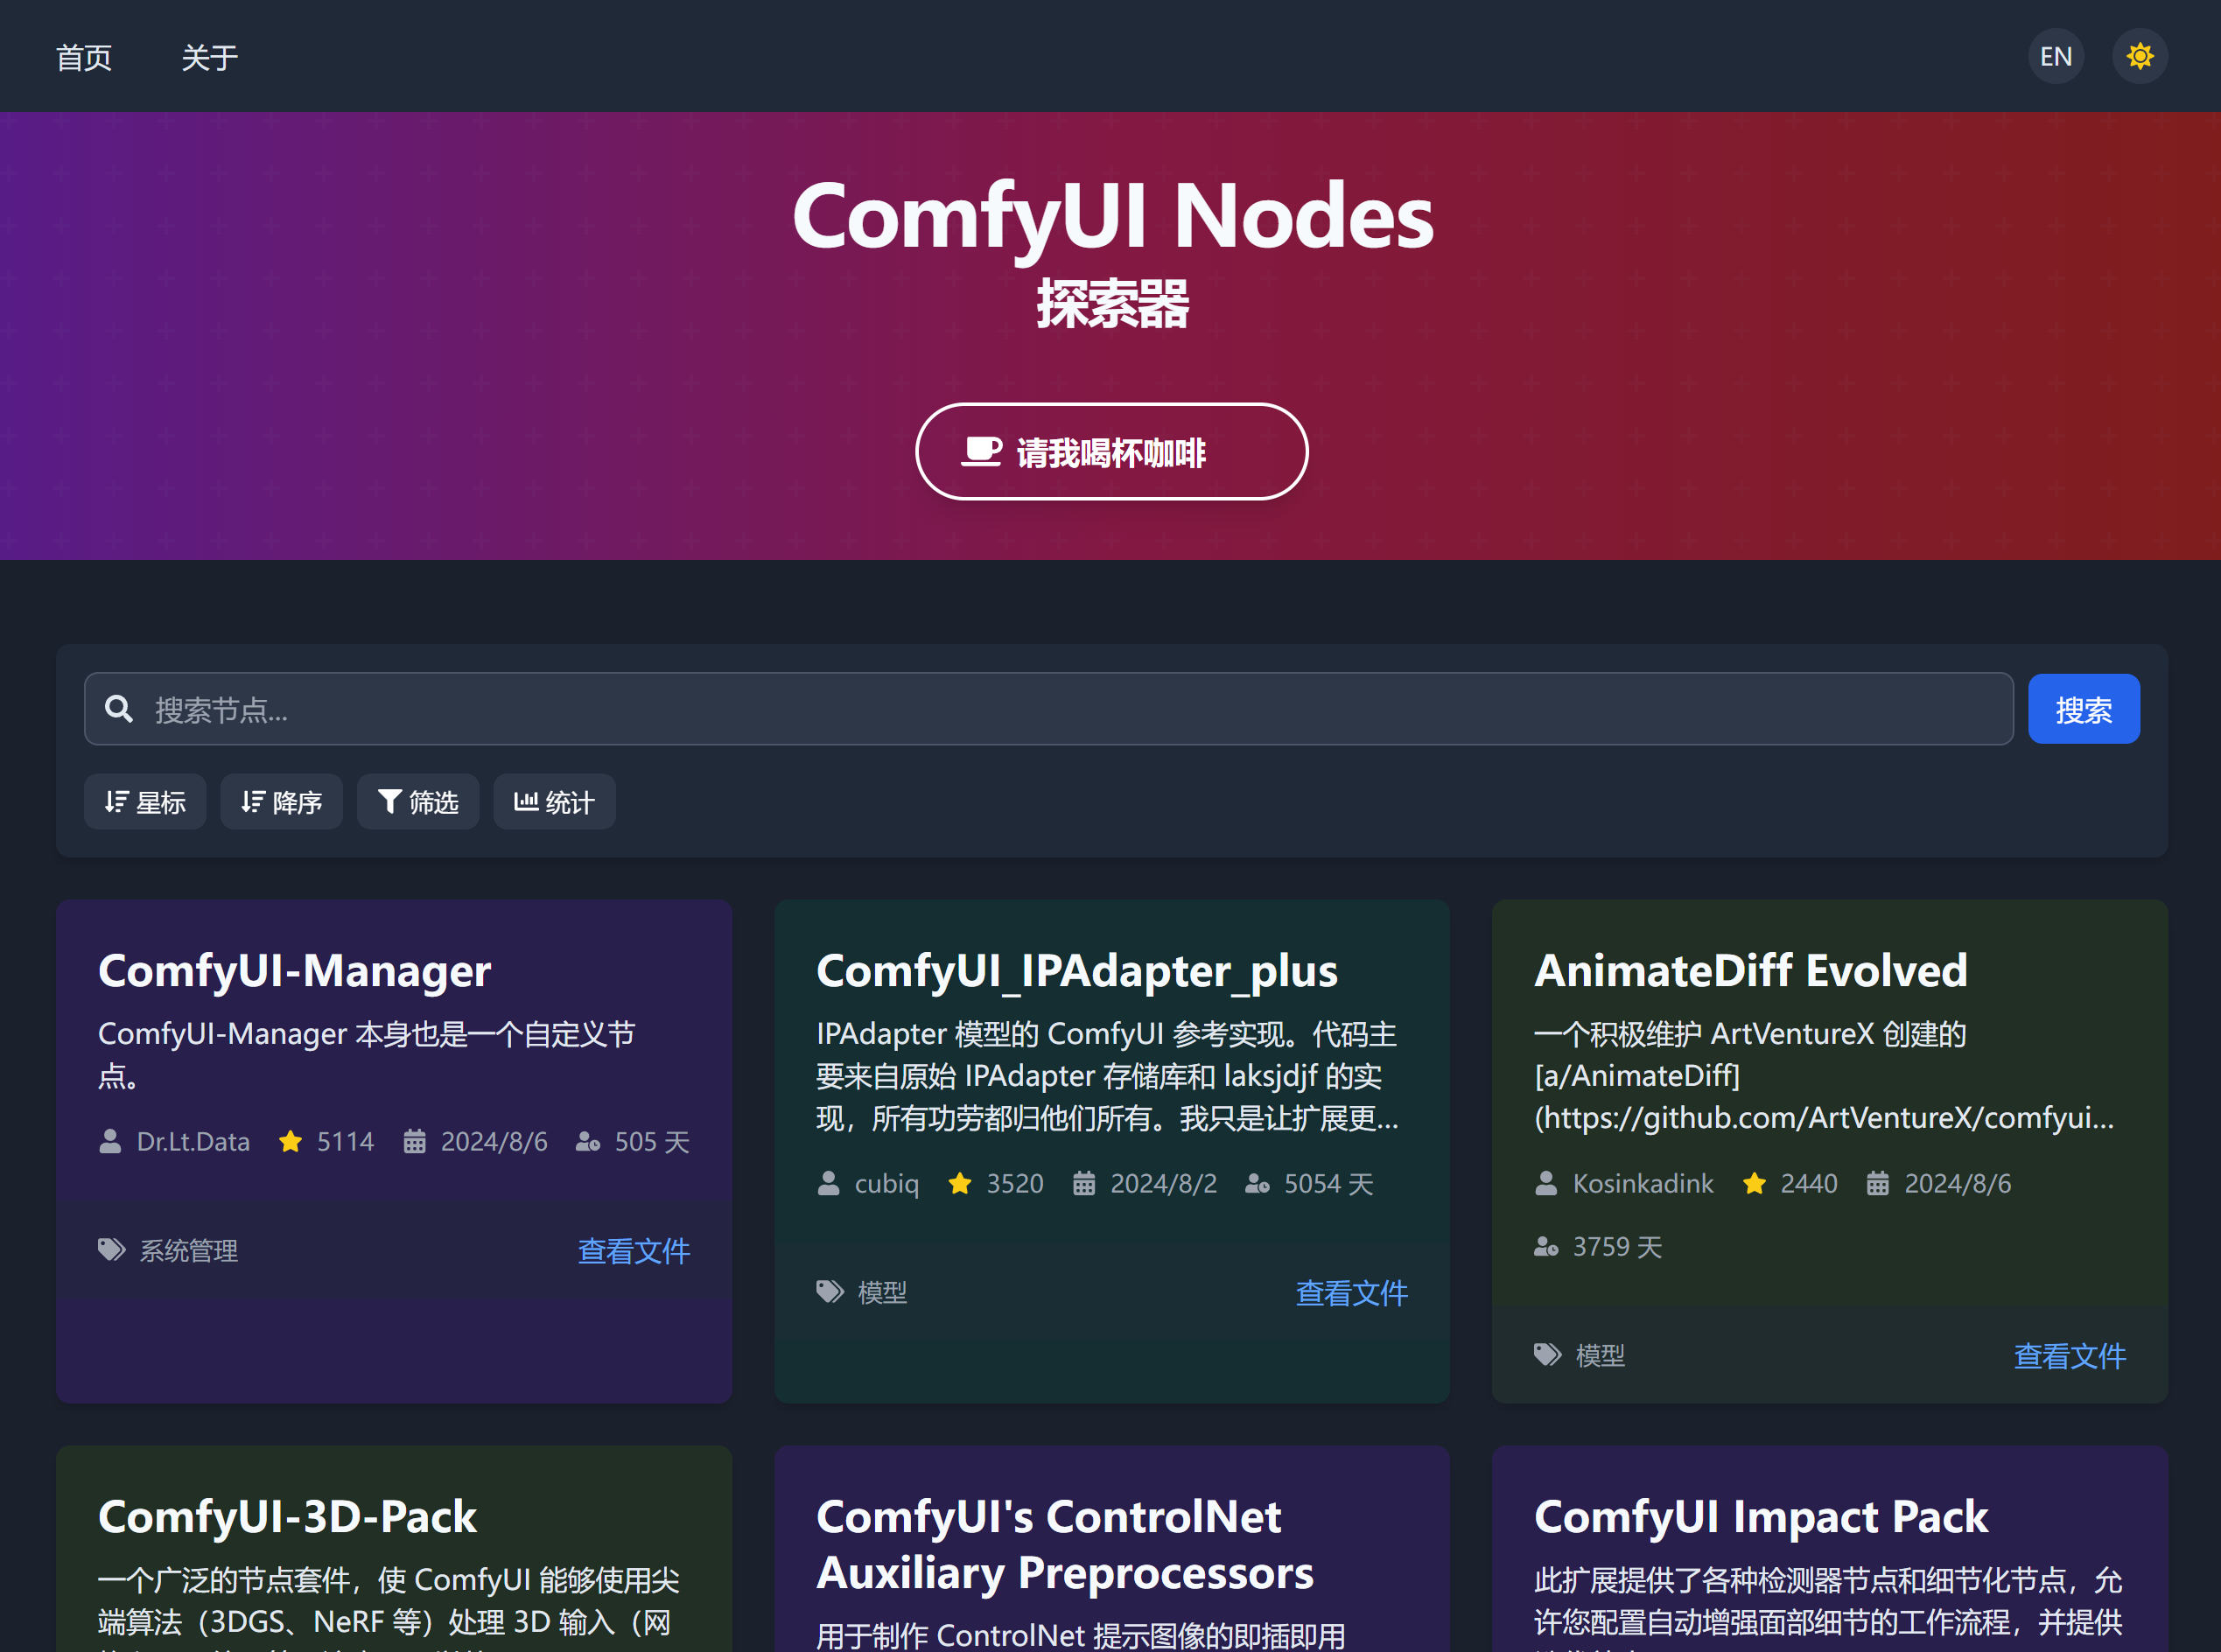Click the star icon beside 3520
Image resolution: width=2221 pixels, height=1652 pixels.
960,1183
